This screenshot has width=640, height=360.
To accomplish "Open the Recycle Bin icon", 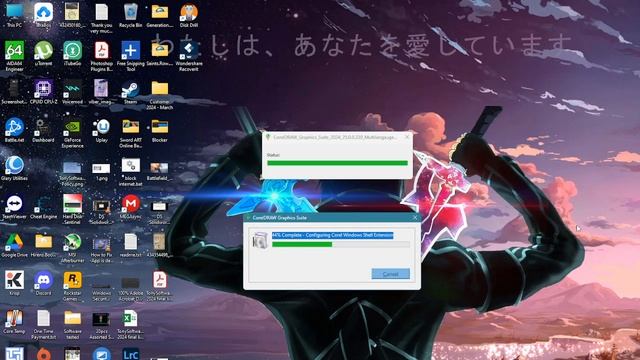I will (x=130, y=16).
